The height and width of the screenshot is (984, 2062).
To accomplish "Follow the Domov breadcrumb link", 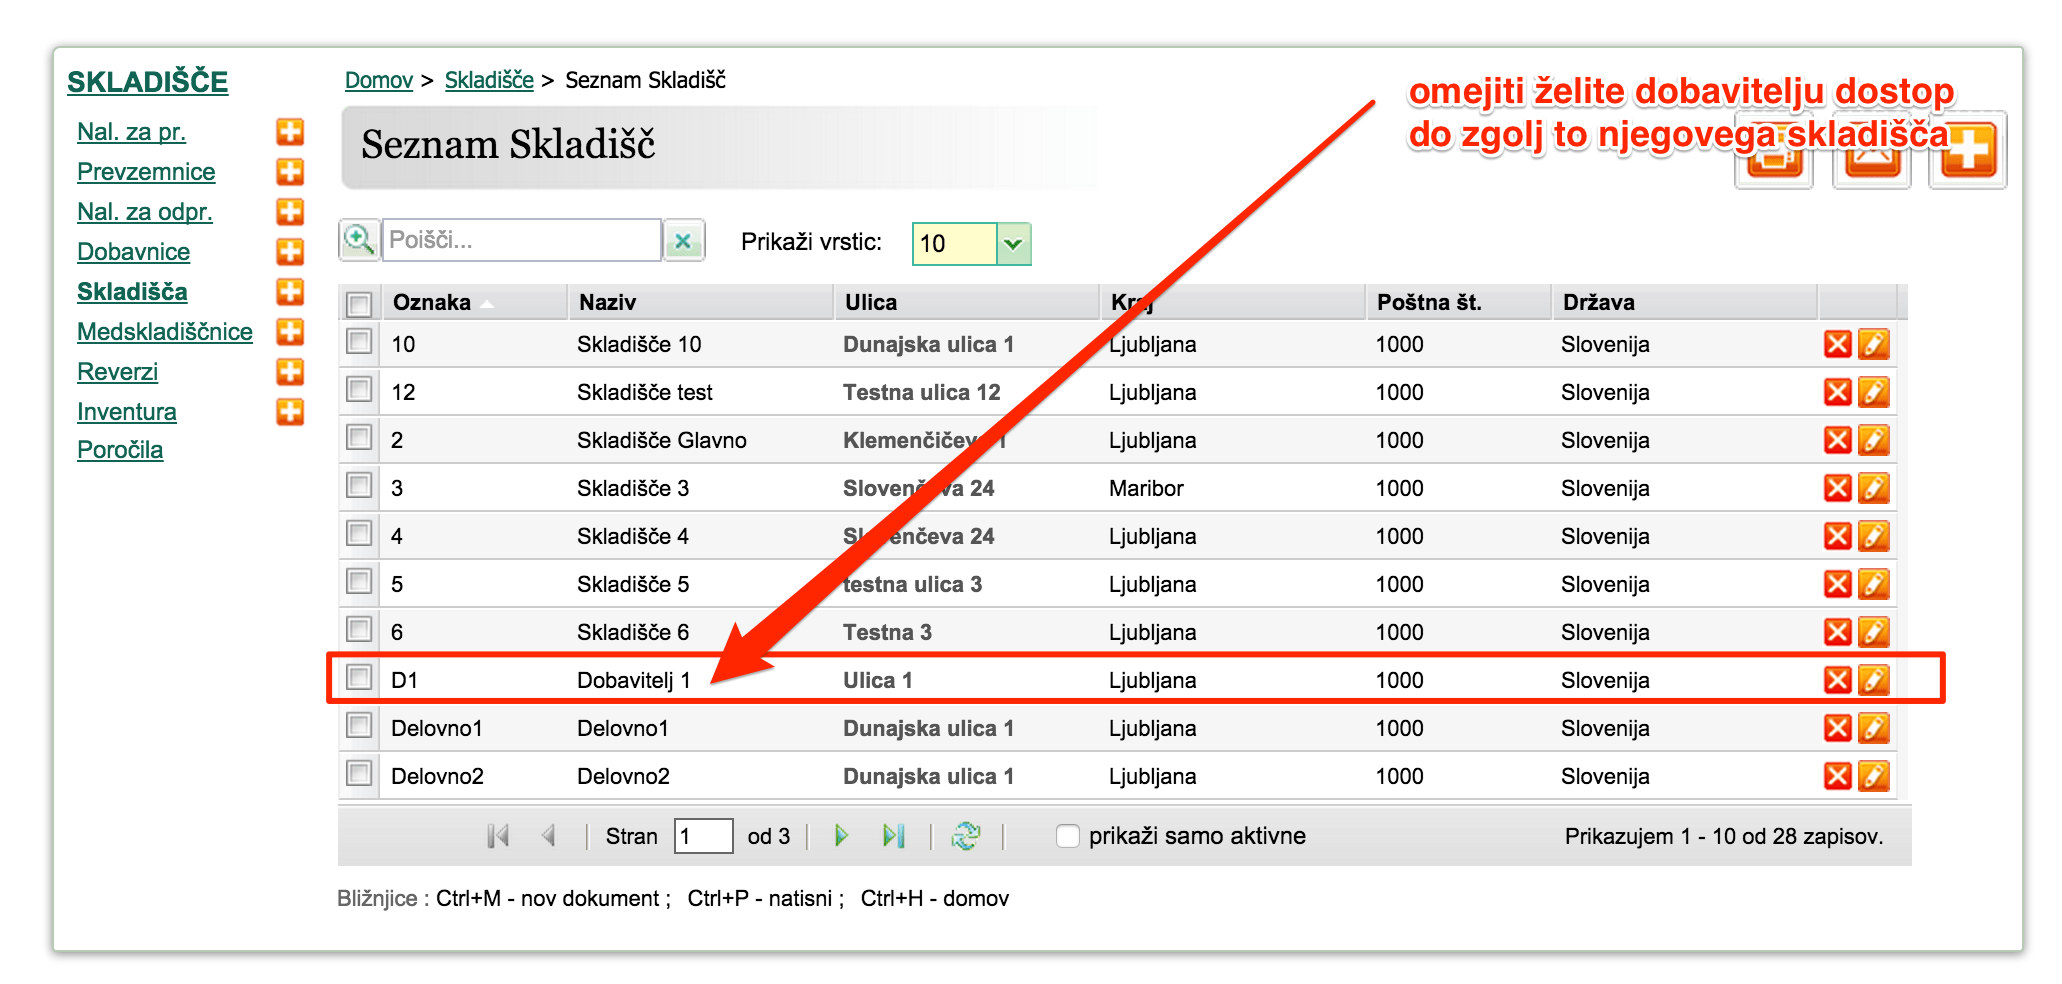I will 379,80.
